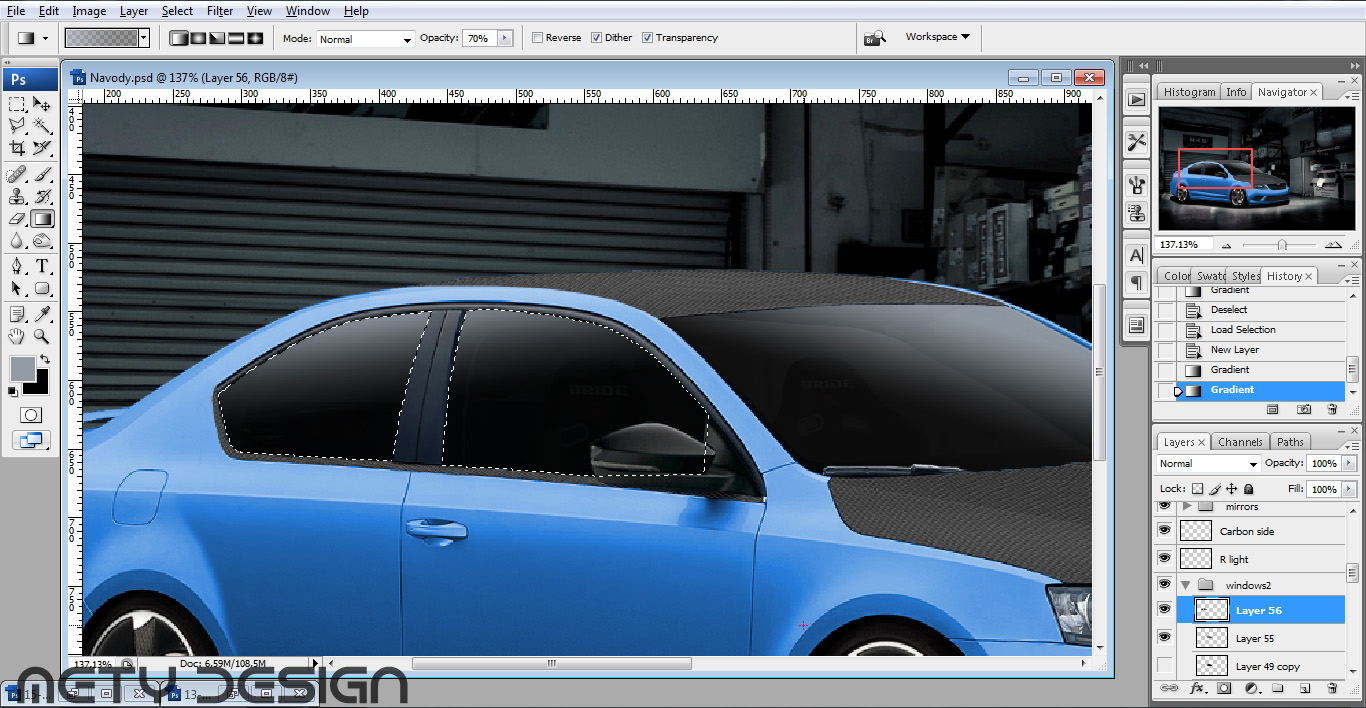
Task: Select the Rectangular Marquee tool
Action: (17, 104)
